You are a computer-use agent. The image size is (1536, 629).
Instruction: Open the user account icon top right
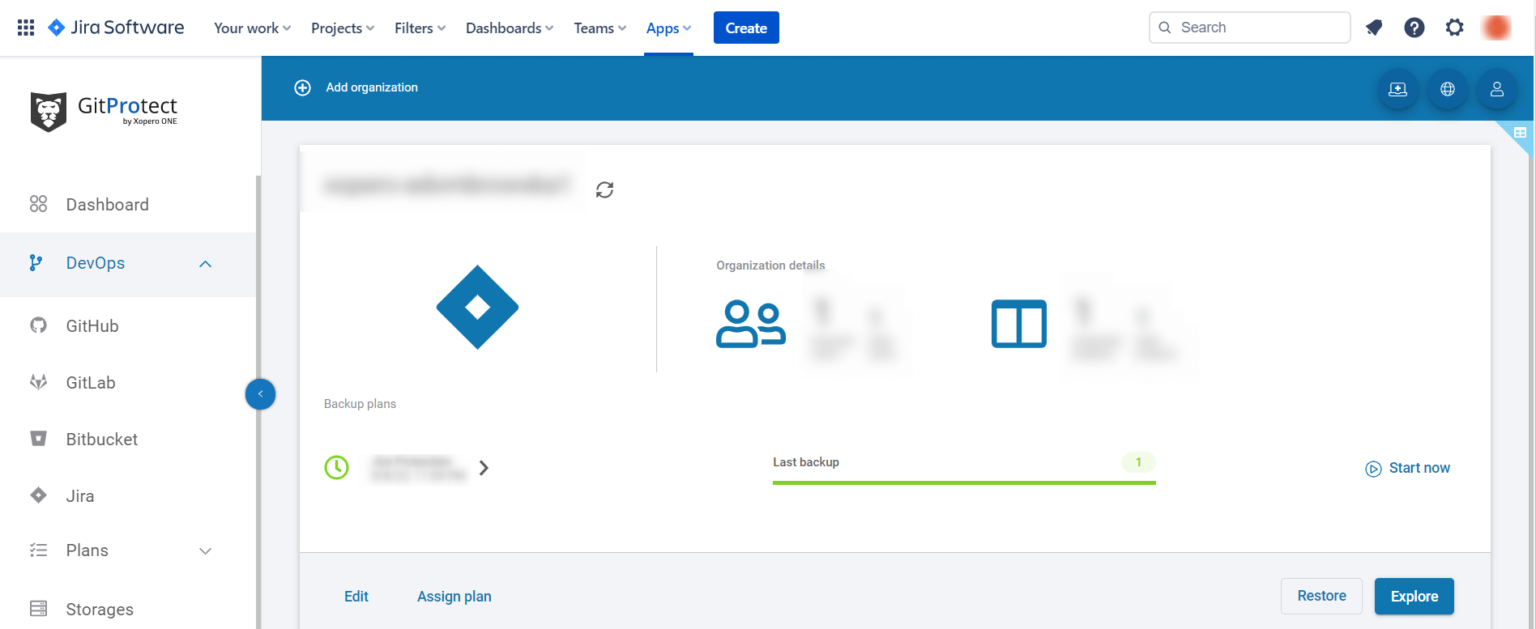pyautogui.click(x=1497, y=89)
